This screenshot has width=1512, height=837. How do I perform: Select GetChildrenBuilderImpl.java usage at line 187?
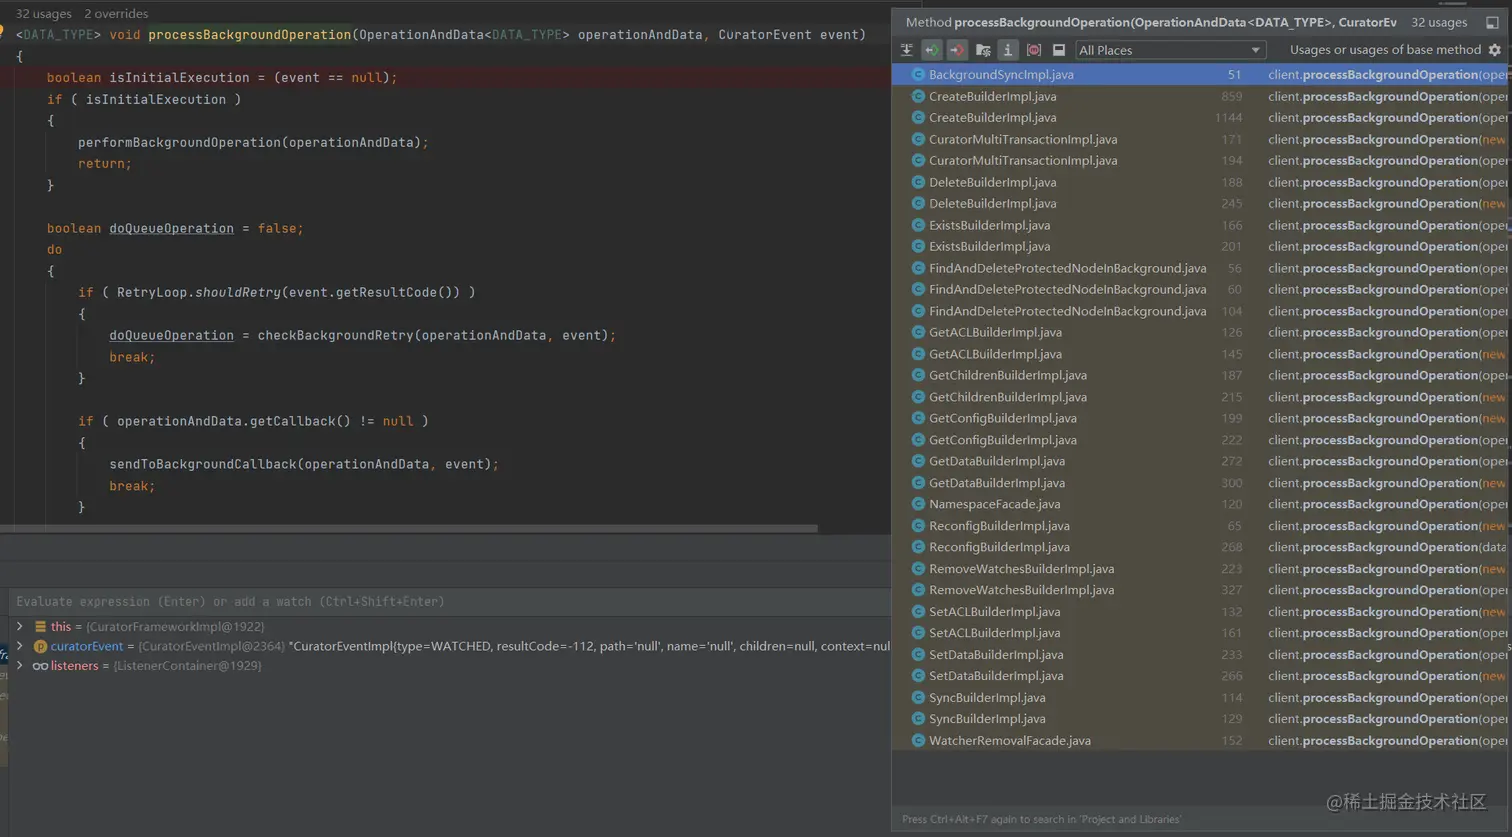pos(1201,376)
